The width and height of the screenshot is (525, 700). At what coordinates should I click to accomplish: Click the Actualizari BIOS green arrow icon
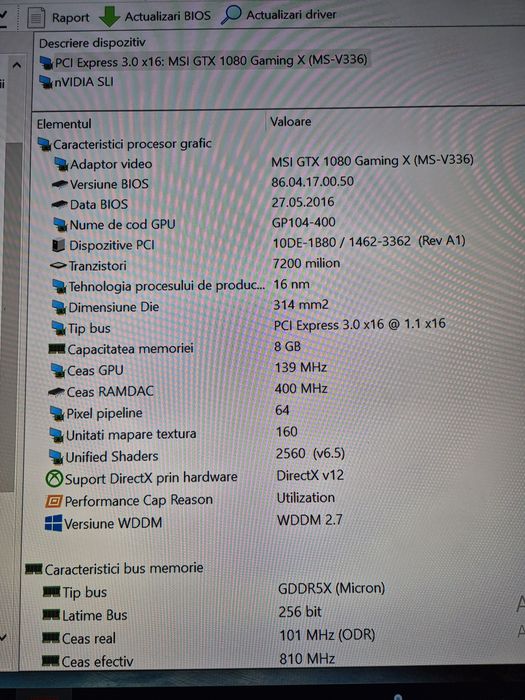pyautogui.click(x=109, y=17)
